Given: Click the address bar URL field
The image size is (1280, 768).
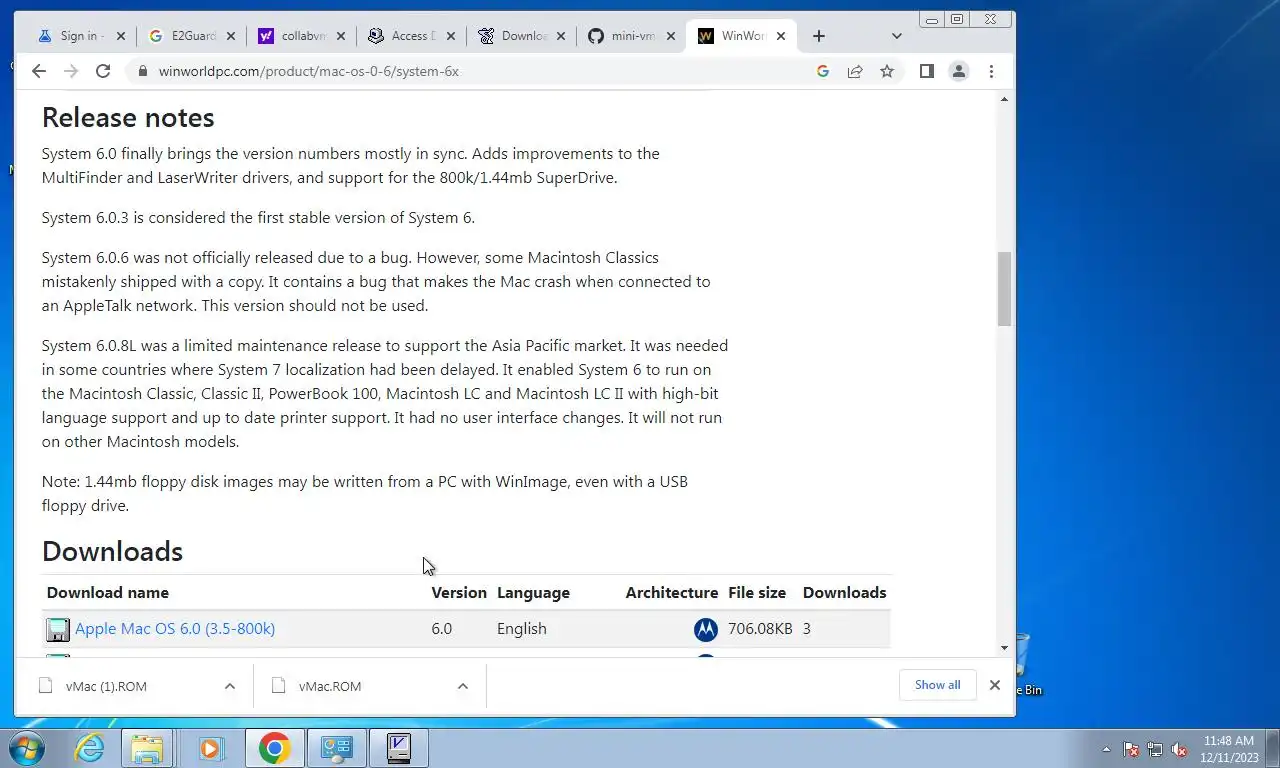Looking at the screenshot, I should pos(480,71).
